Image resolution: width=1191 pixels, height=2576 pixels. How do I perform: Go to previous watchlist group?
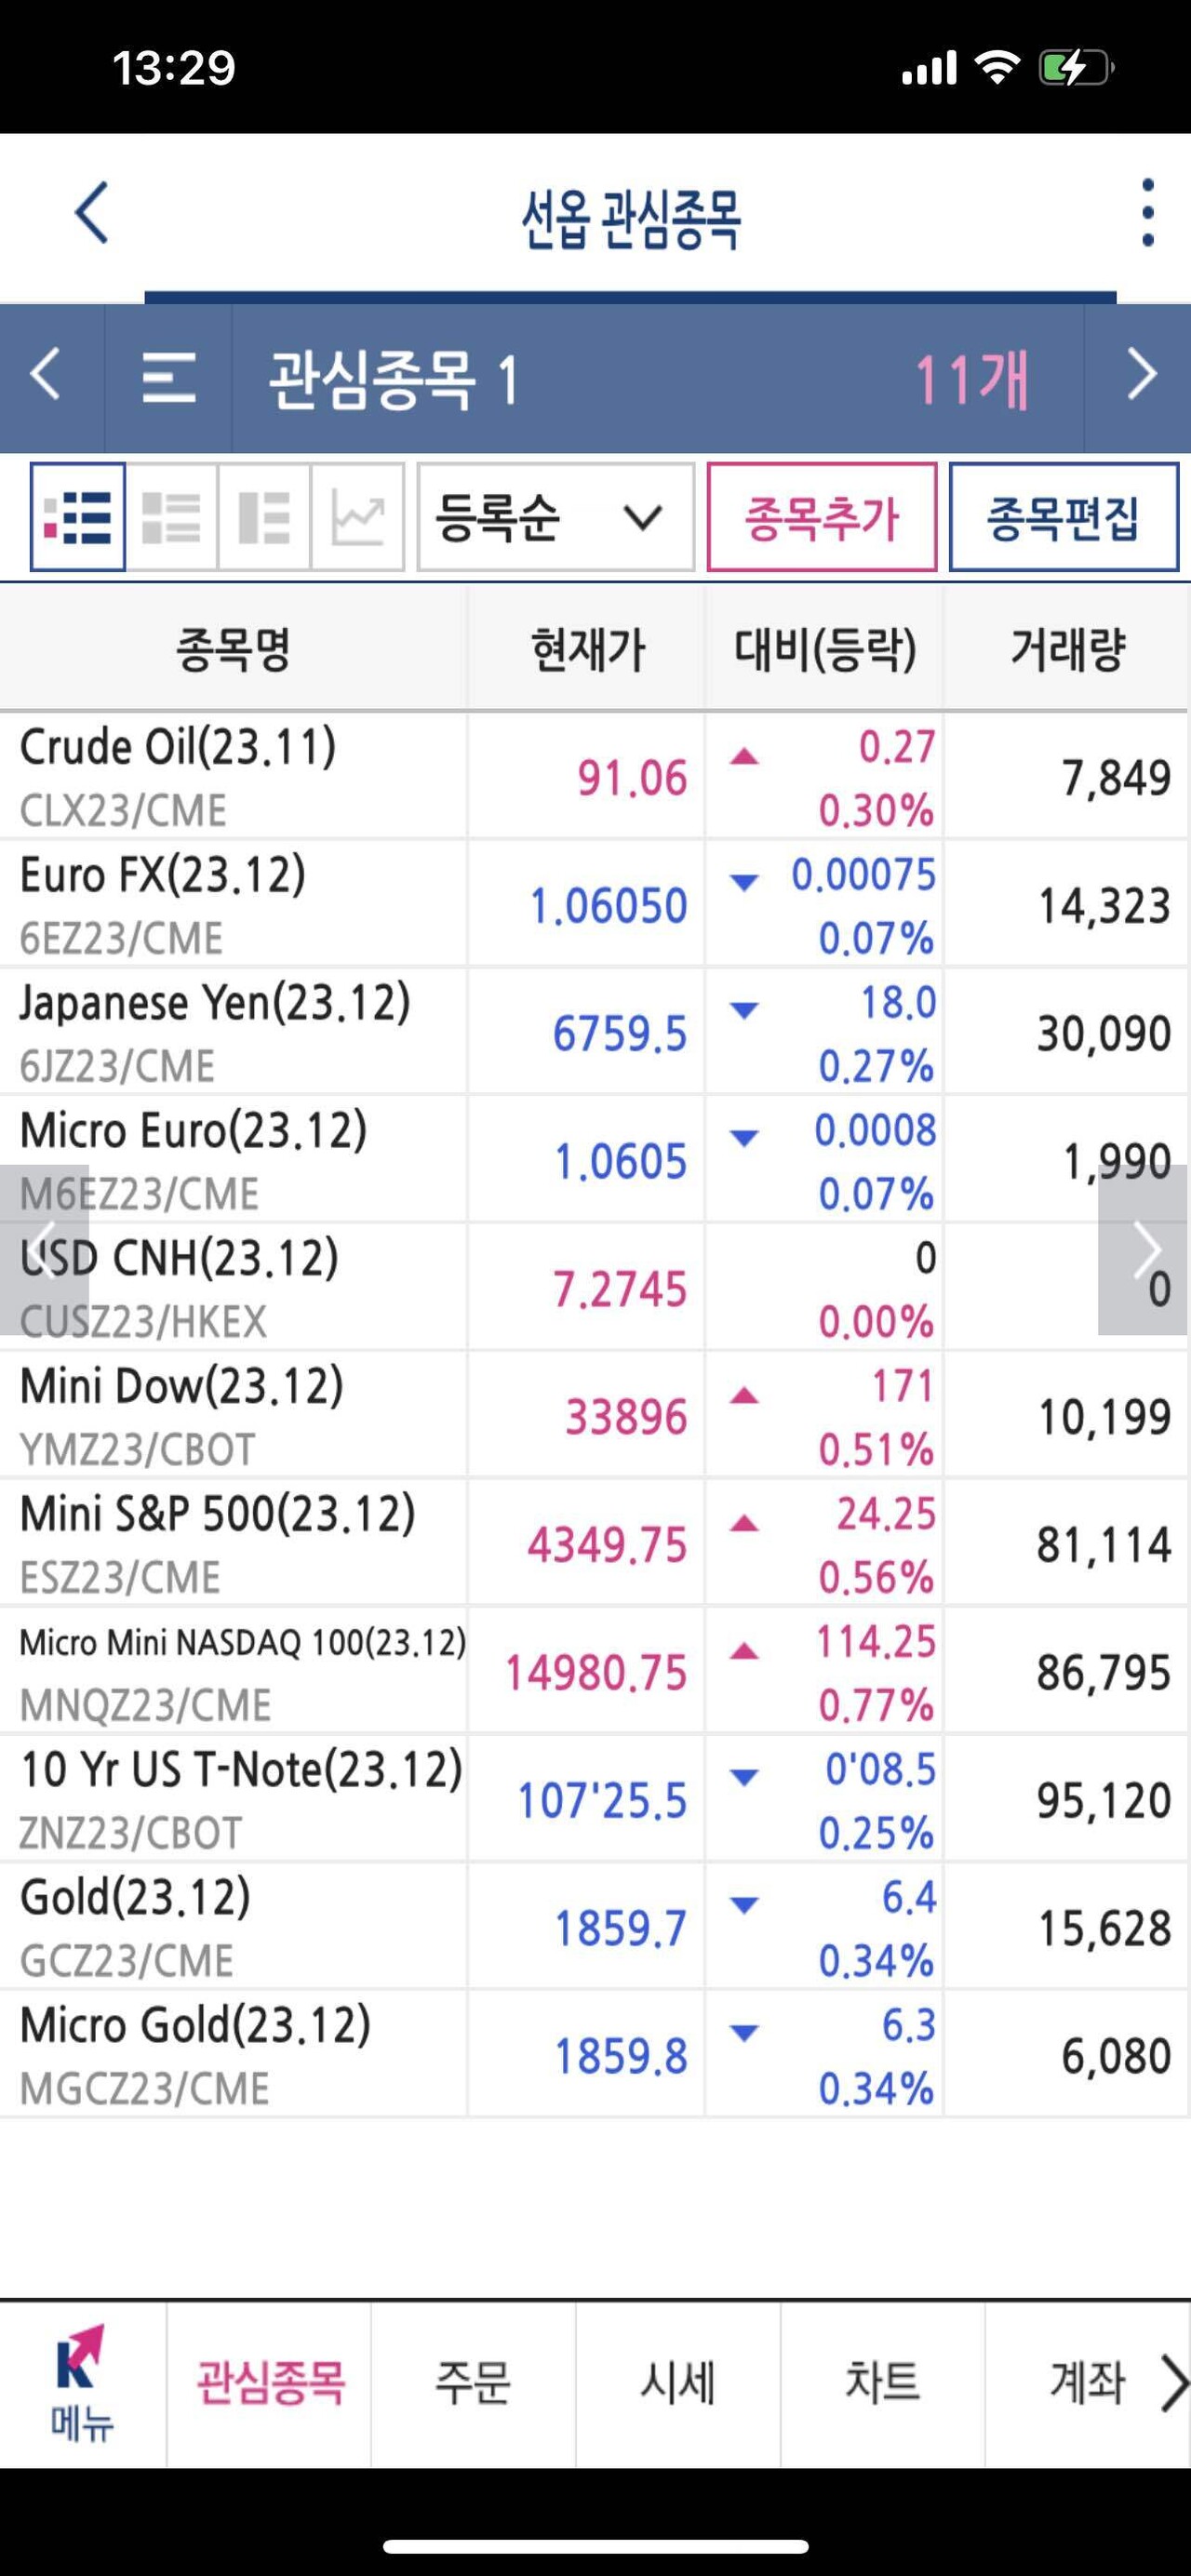[47, 376]
